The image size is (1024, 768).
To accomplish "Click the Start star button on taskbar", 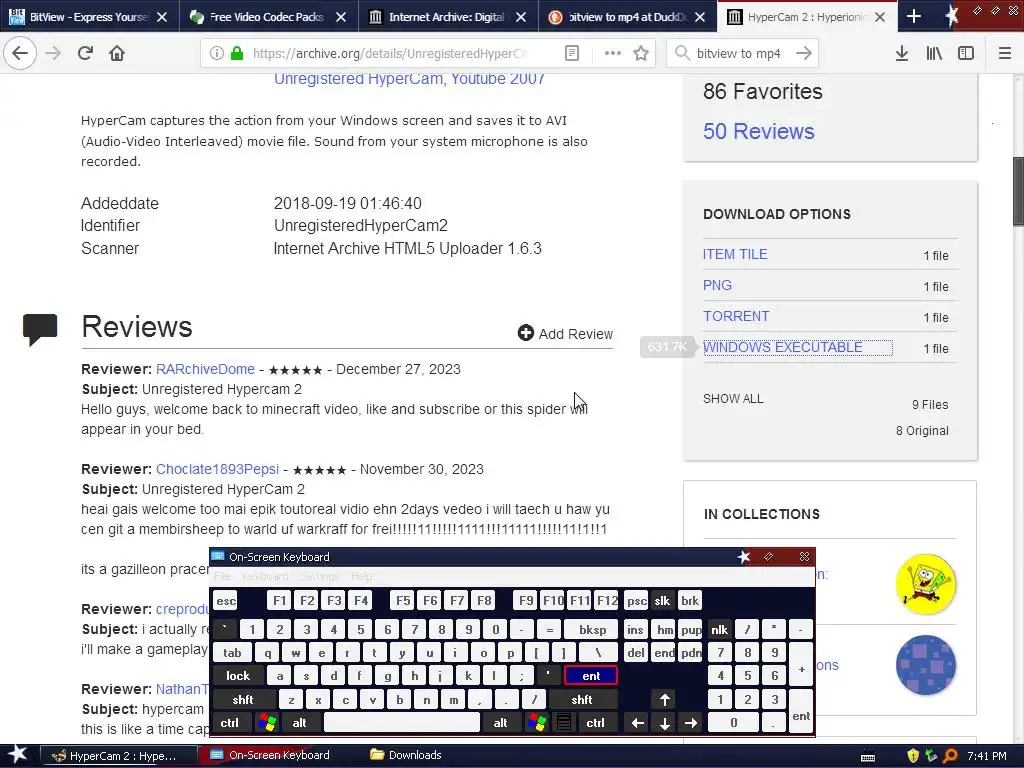I will point(18,755).
